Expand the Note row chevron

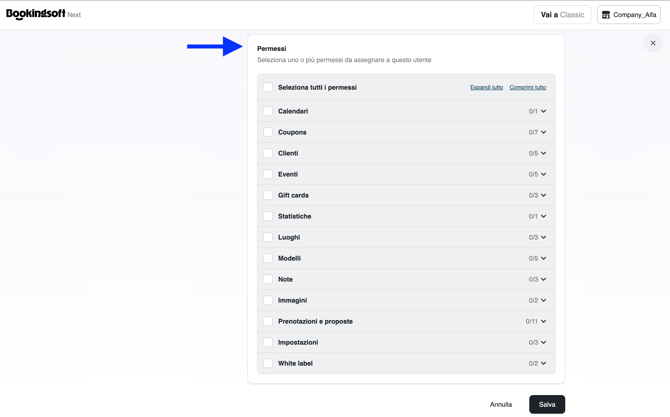[544, 279]
